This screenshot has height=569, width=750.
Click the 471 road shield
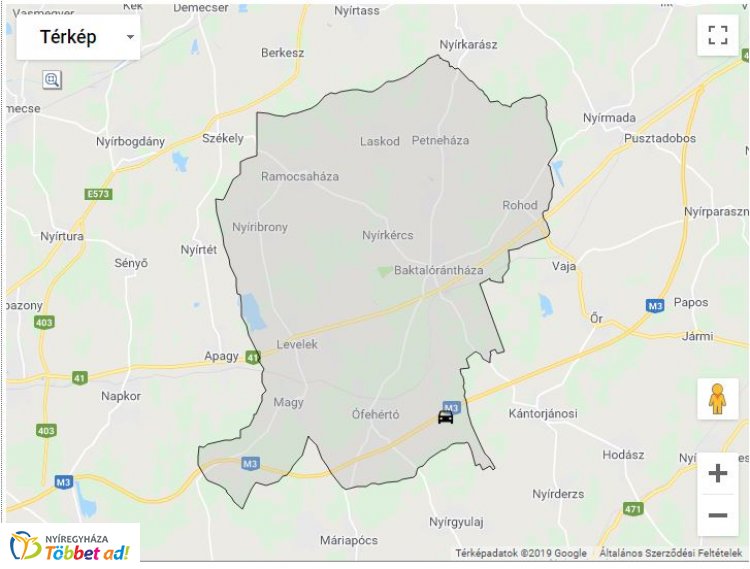tap(632, 509)
